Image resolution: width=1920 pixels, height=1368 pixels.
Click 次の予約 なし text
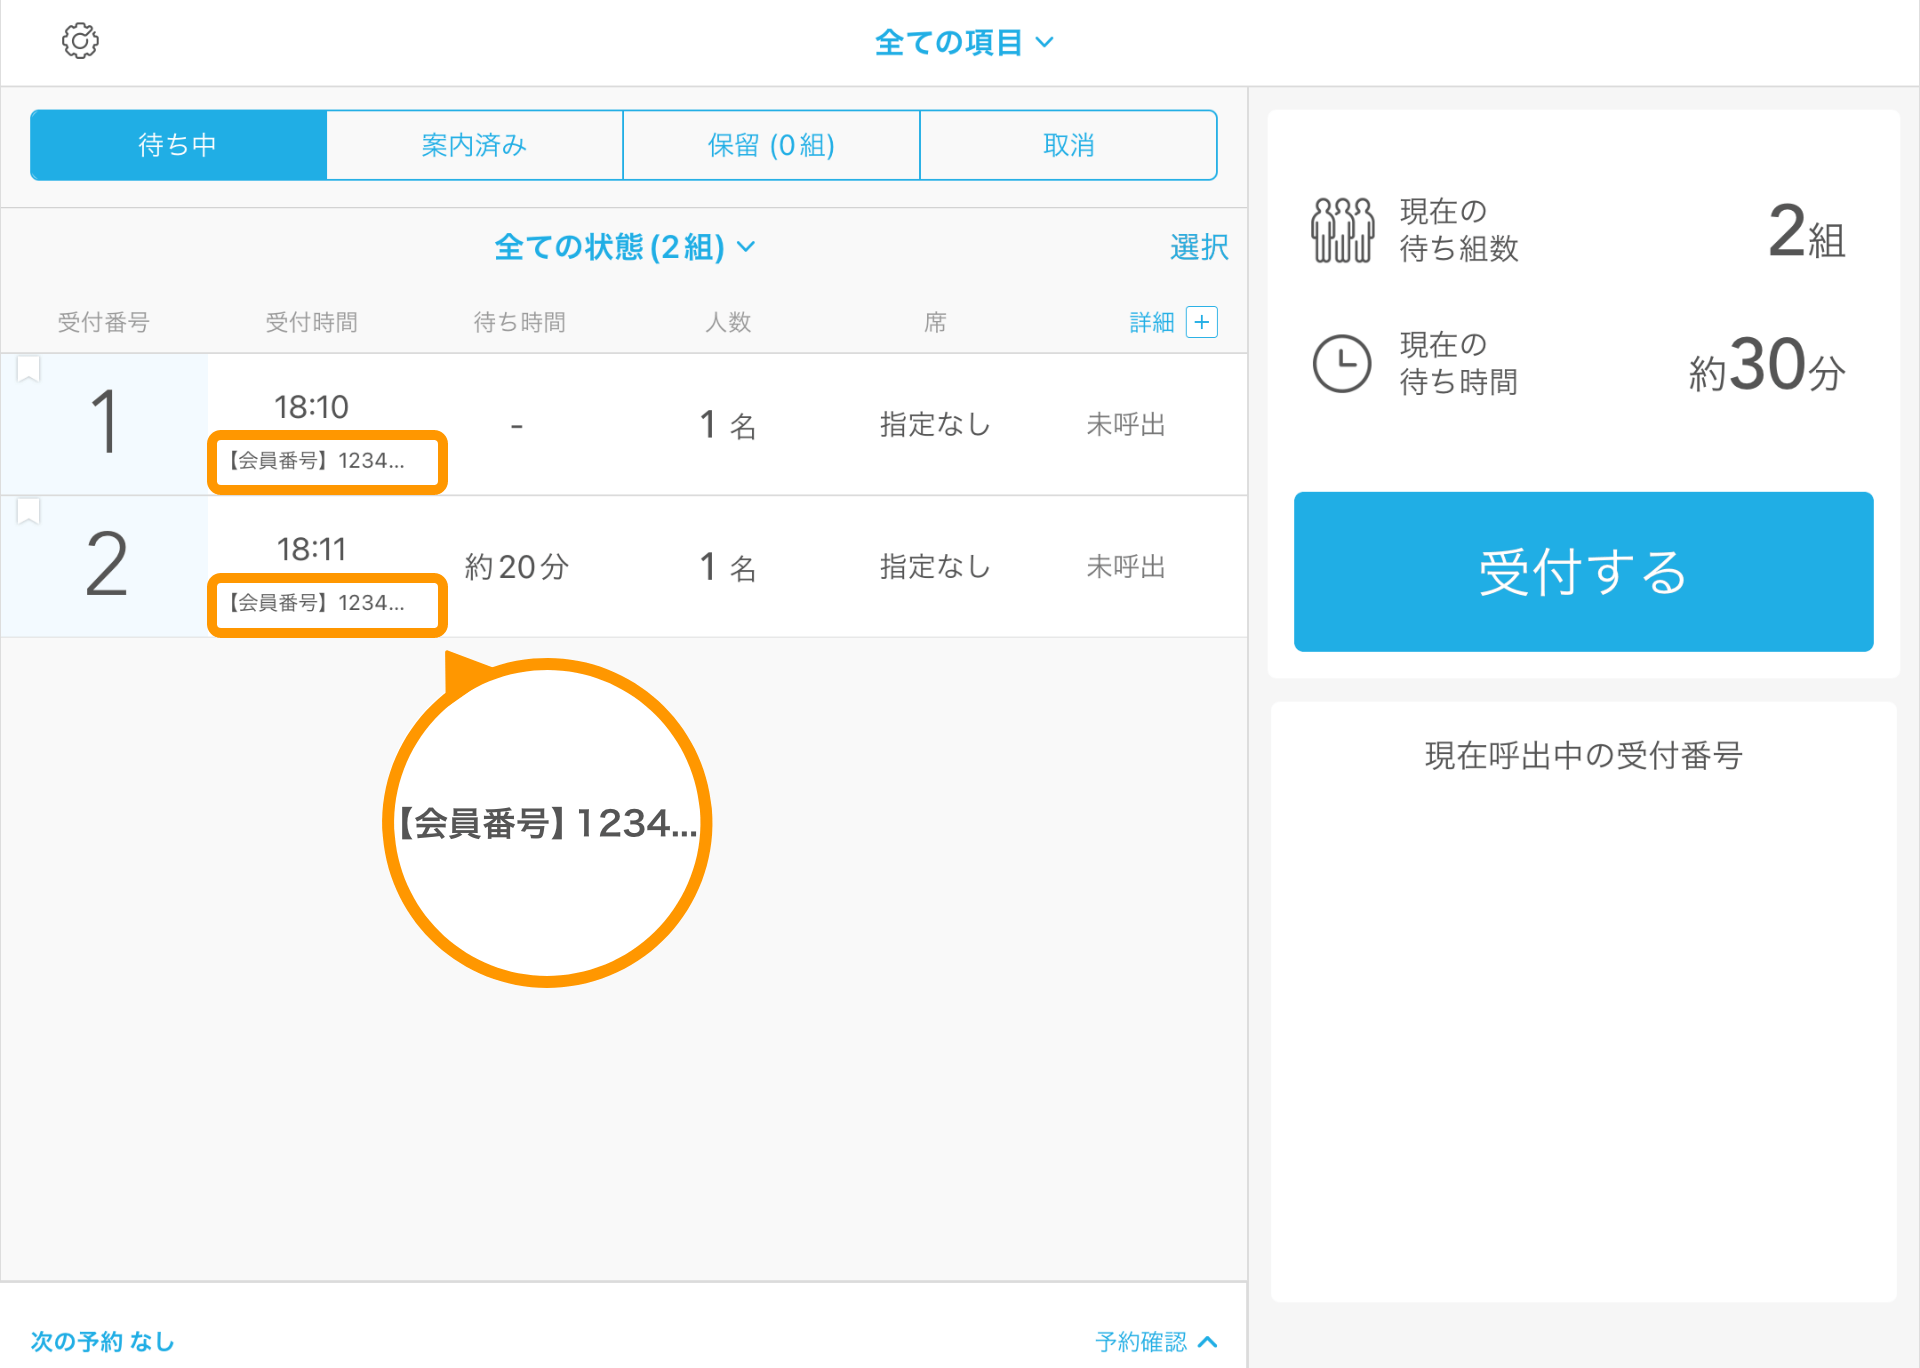pos(102,1341)
